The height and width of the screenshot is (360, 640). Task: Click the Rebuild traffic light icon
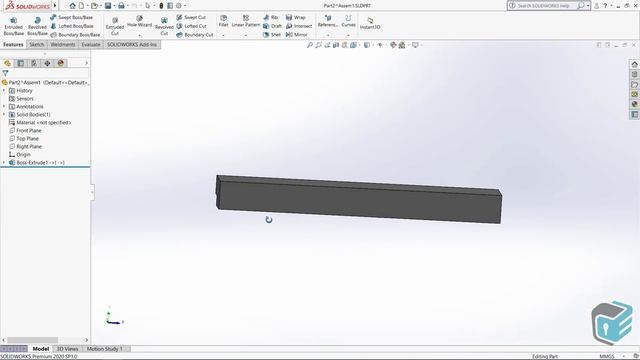[161, 6]
